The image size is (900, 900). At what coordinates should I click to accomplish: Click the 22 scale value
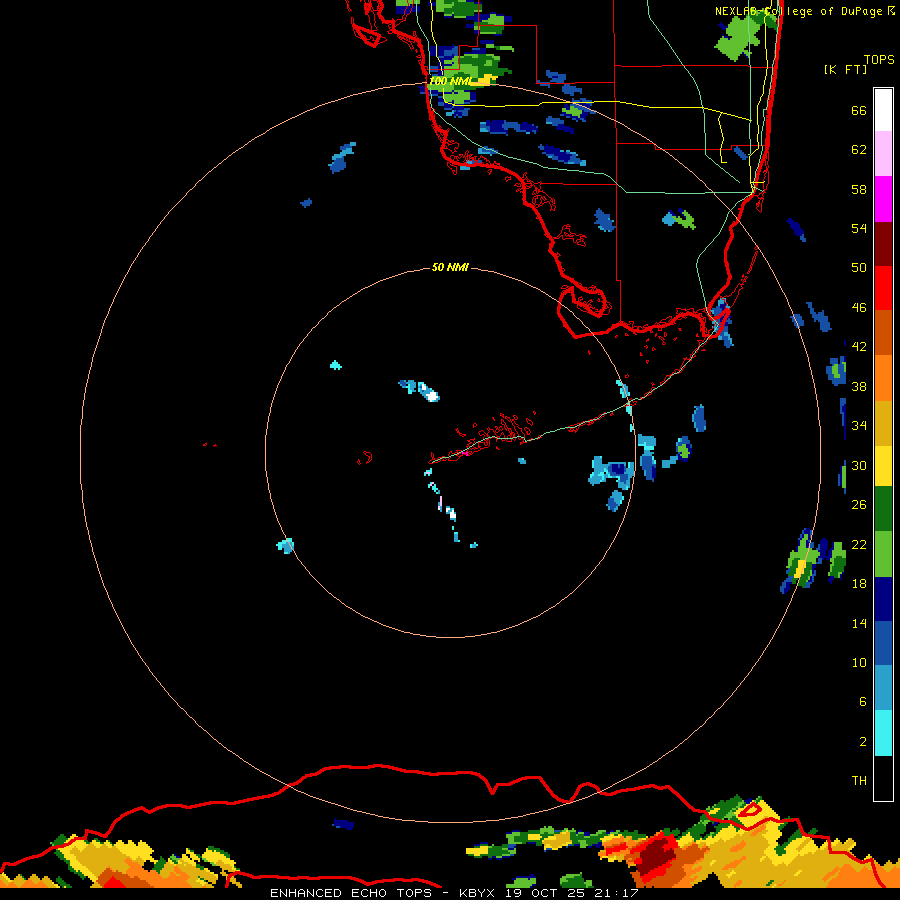(x=859, y=544)
